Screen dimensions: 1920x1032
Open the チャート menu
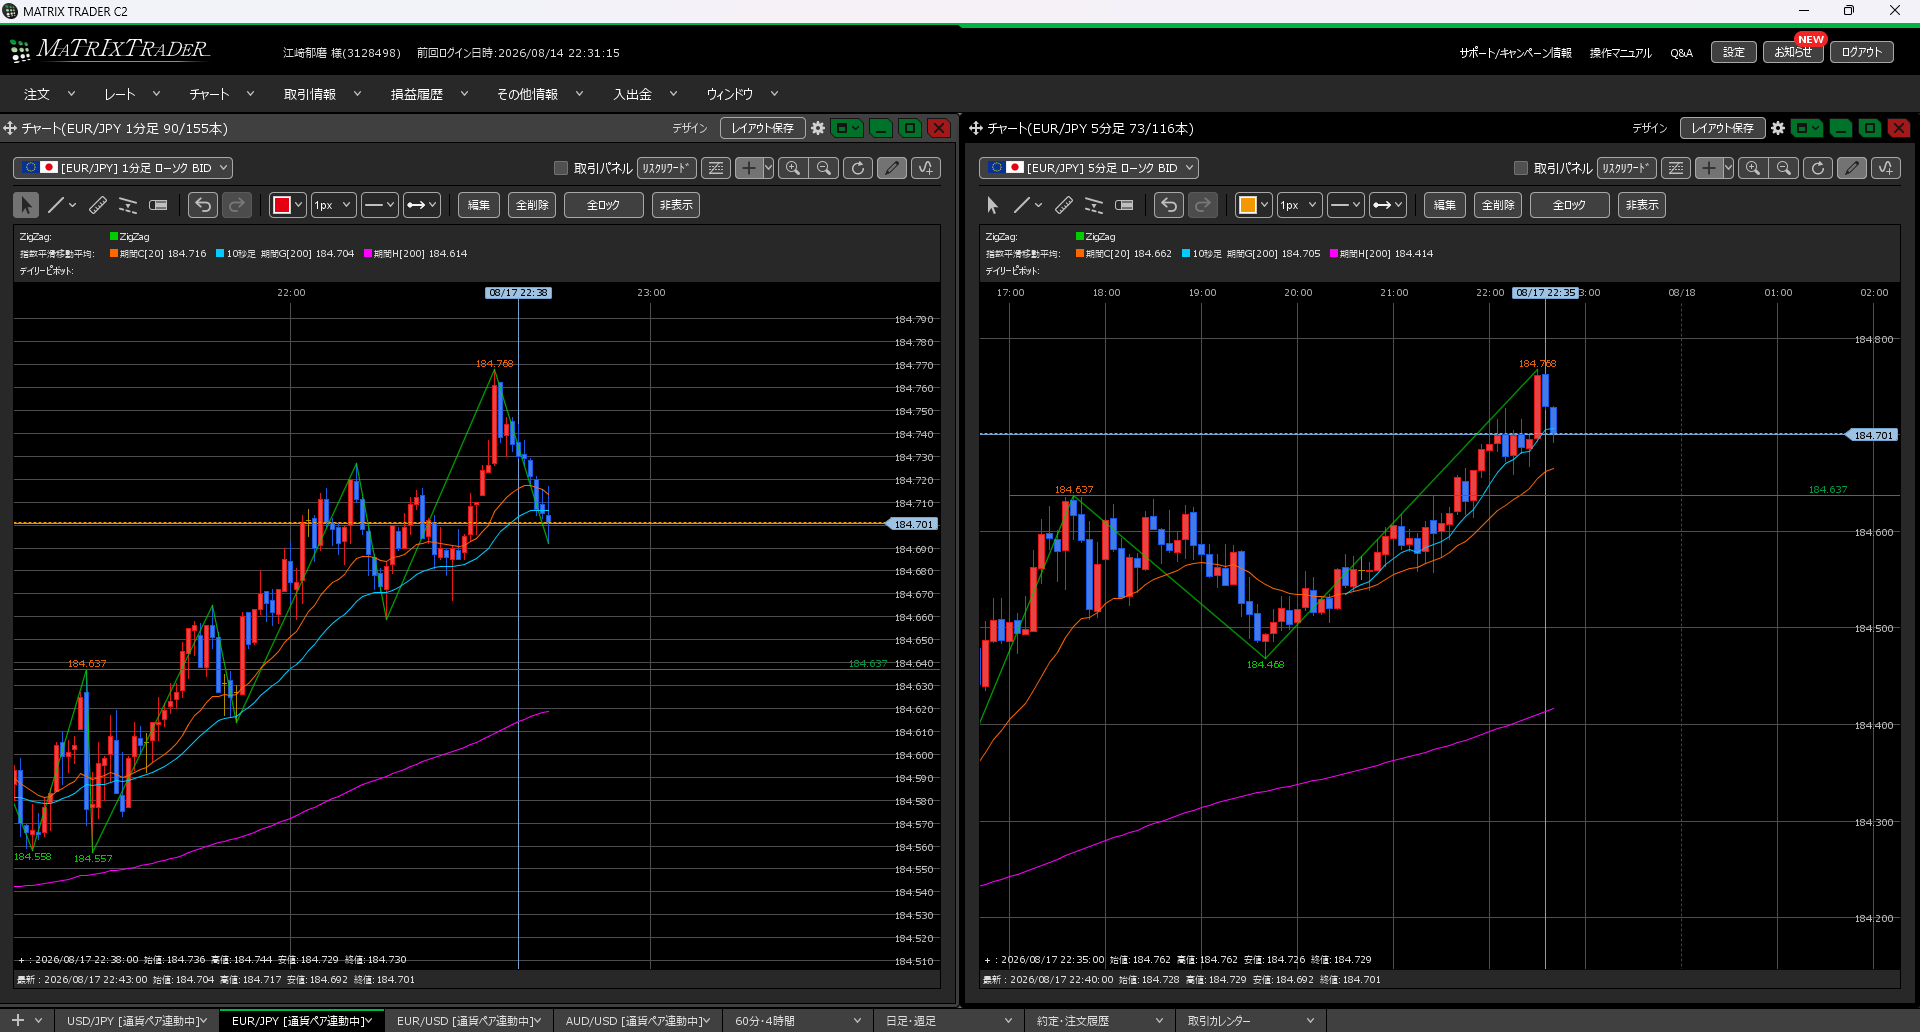(x=221, y=94)
